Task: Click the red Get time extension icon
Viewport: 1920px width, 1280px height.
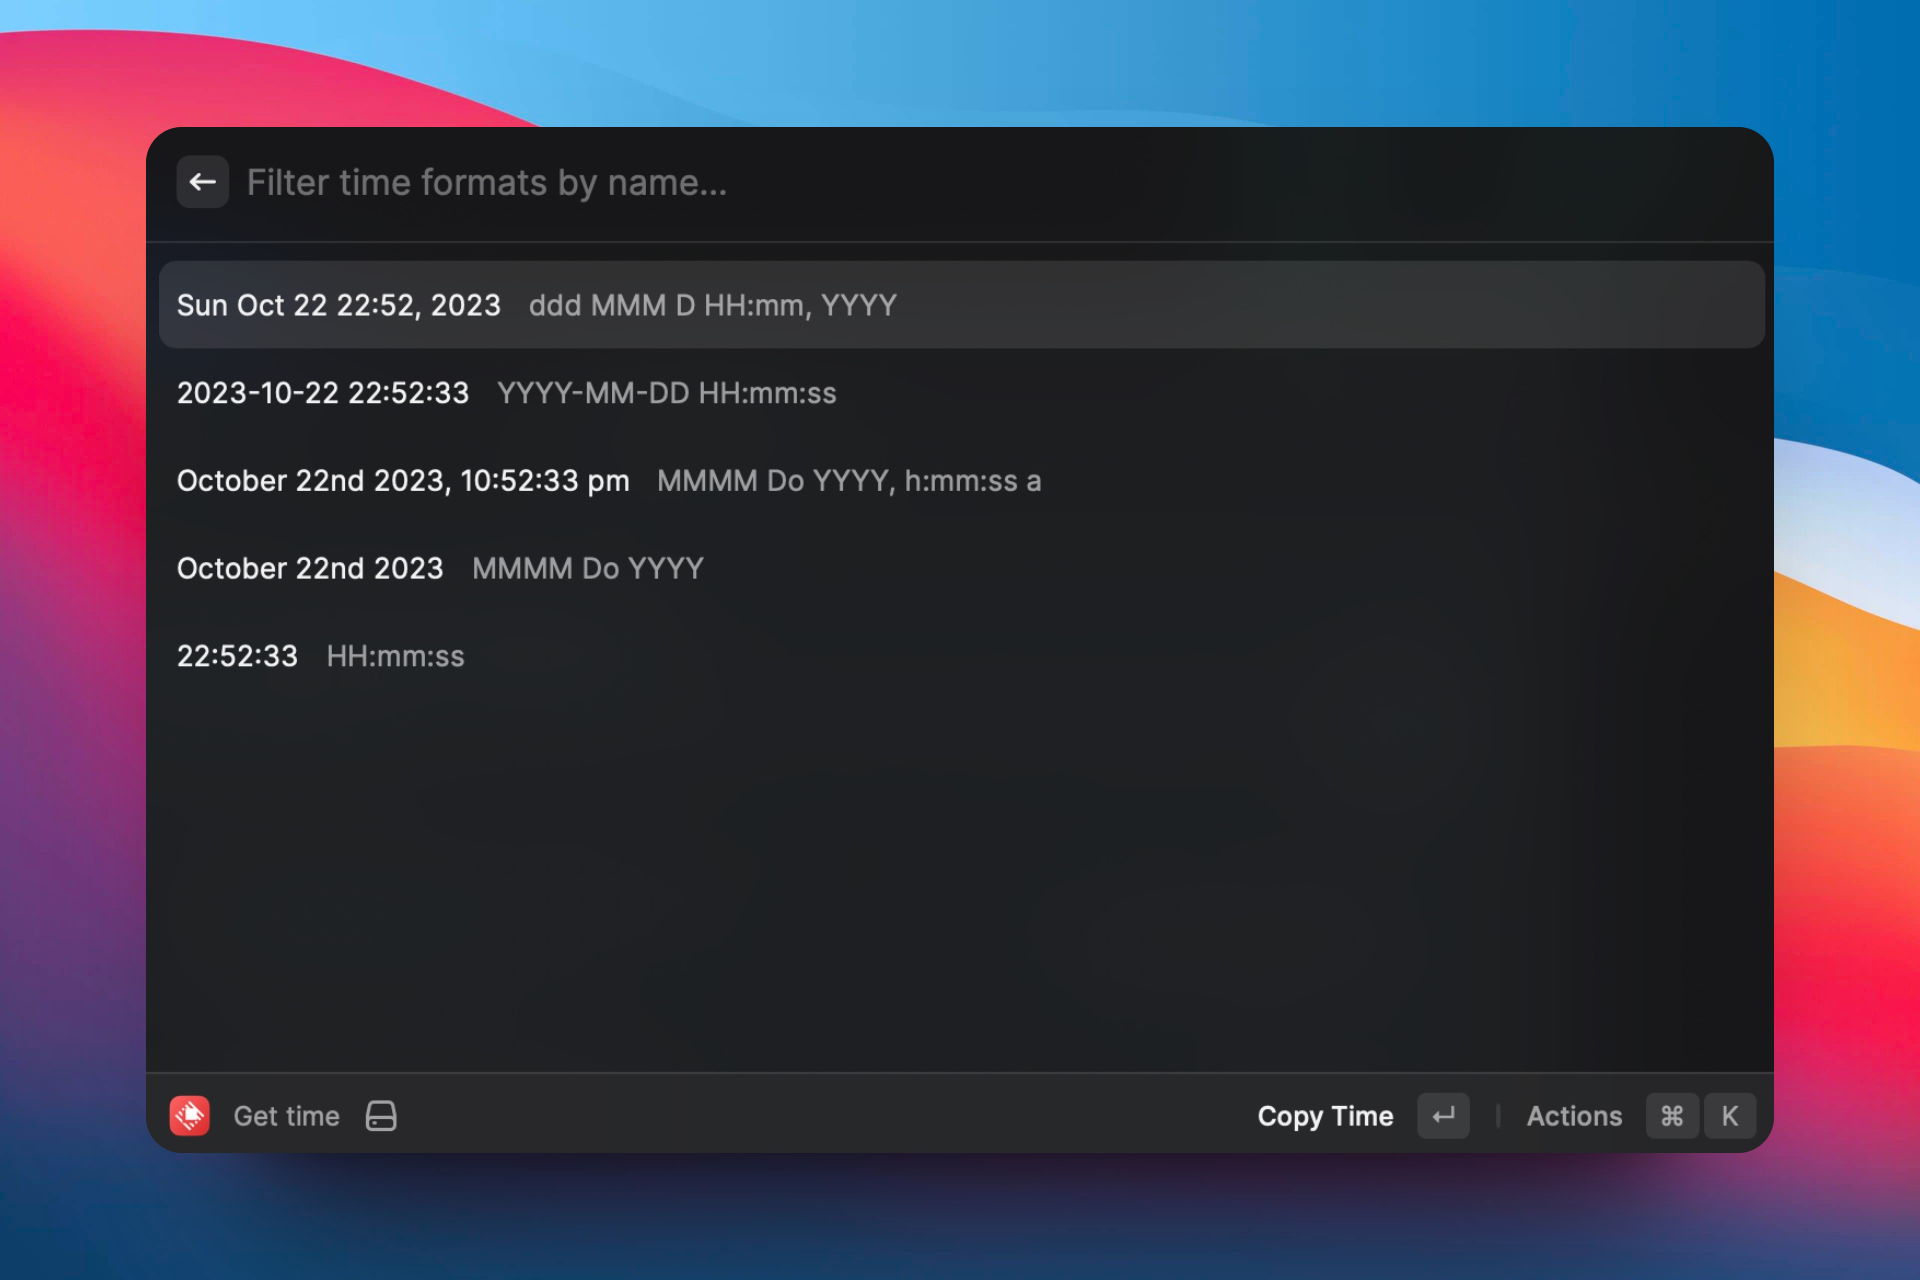Action: point(190,1116)
